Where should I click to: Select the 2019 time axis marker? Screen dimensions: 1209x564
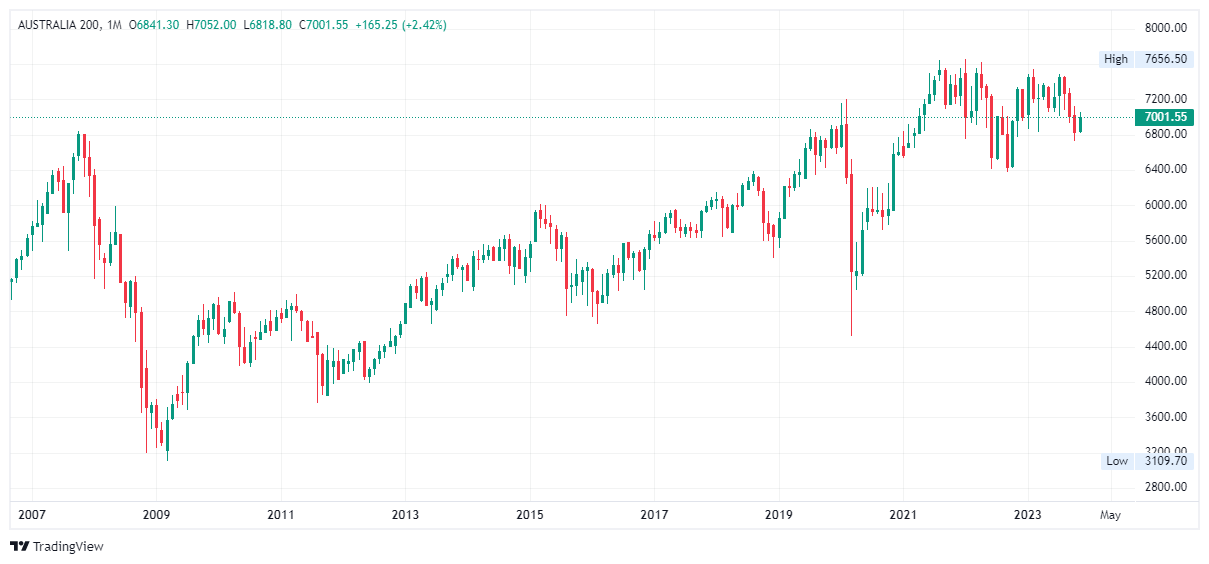(x=779, y=515)
